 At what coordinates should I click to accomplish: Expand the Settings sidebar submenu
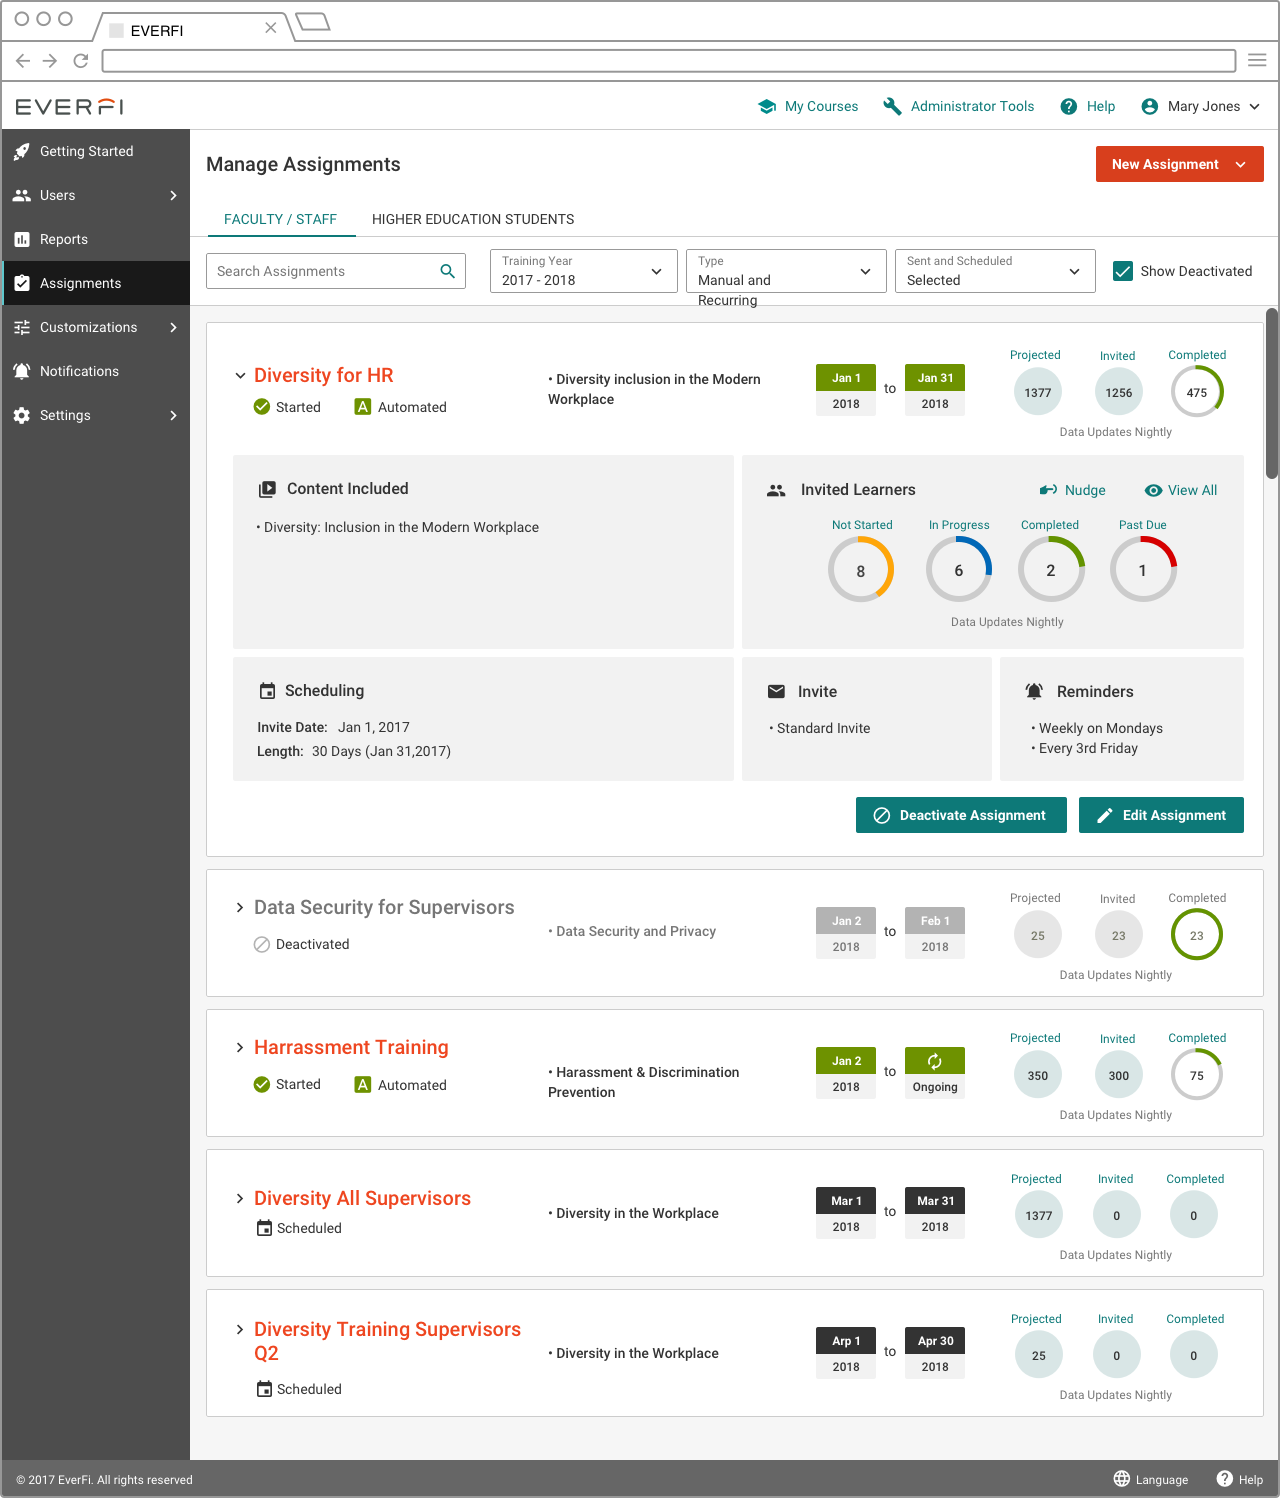173,416
